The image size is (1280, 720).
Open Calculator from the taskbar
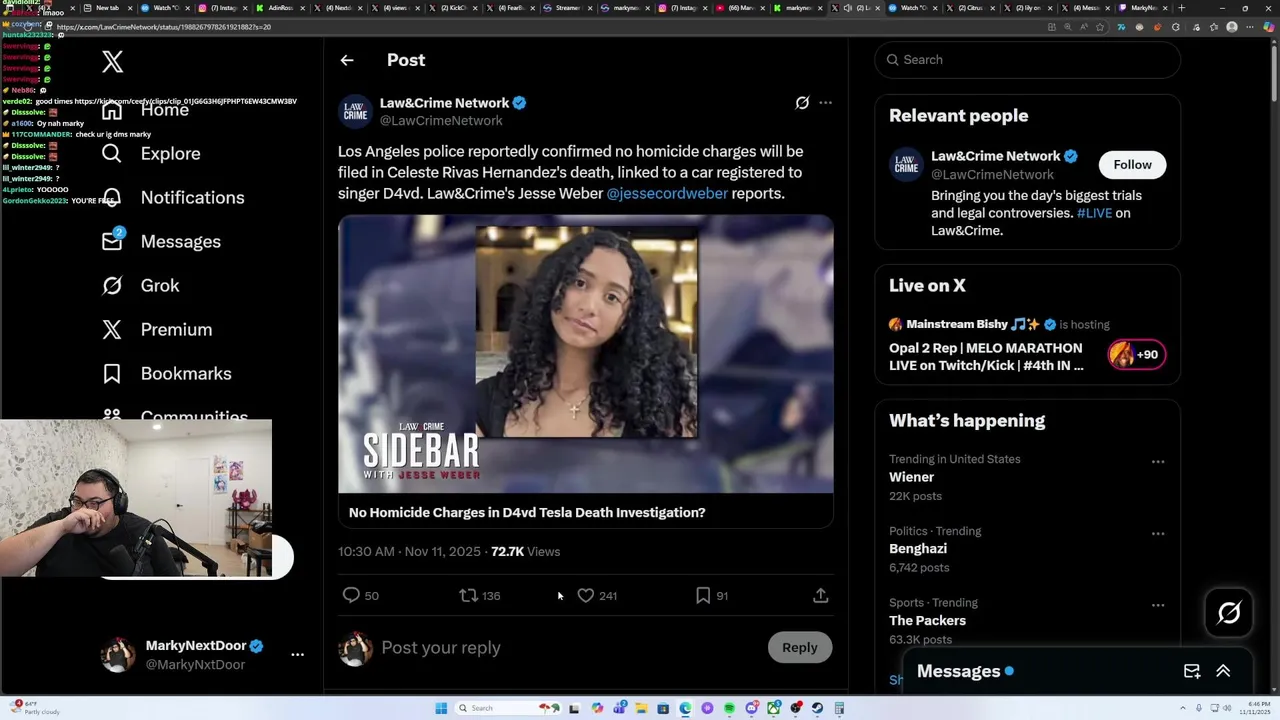[839, 708]
